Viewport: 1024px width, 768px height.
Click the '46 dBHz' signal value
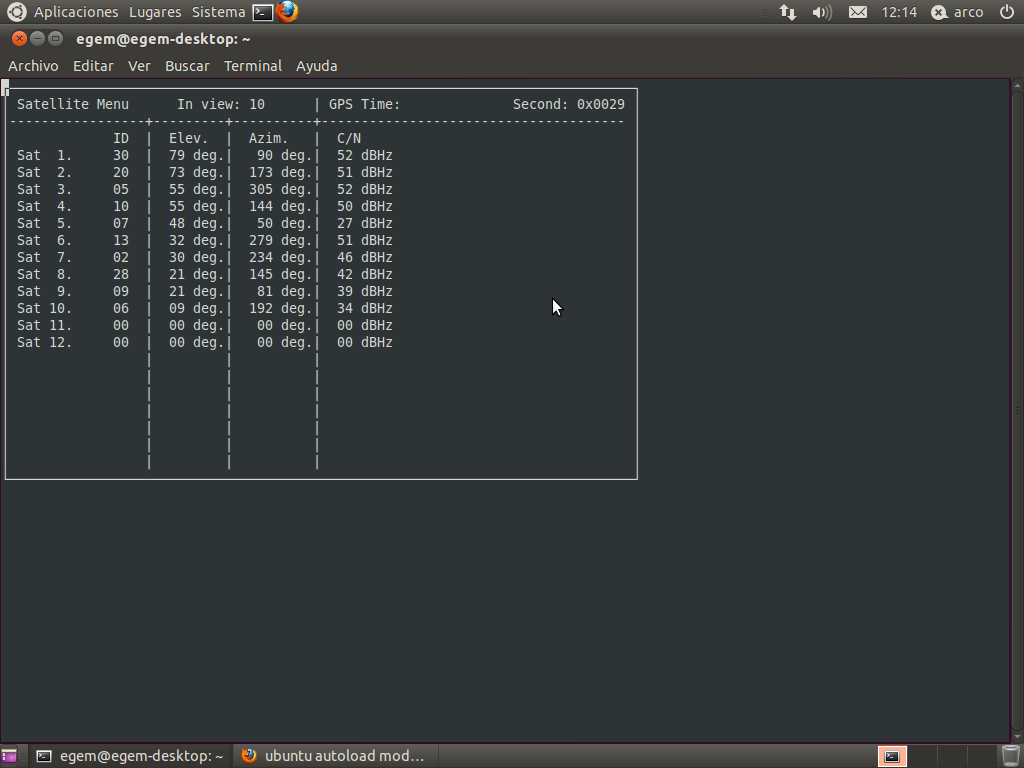(x=365, y=257)
